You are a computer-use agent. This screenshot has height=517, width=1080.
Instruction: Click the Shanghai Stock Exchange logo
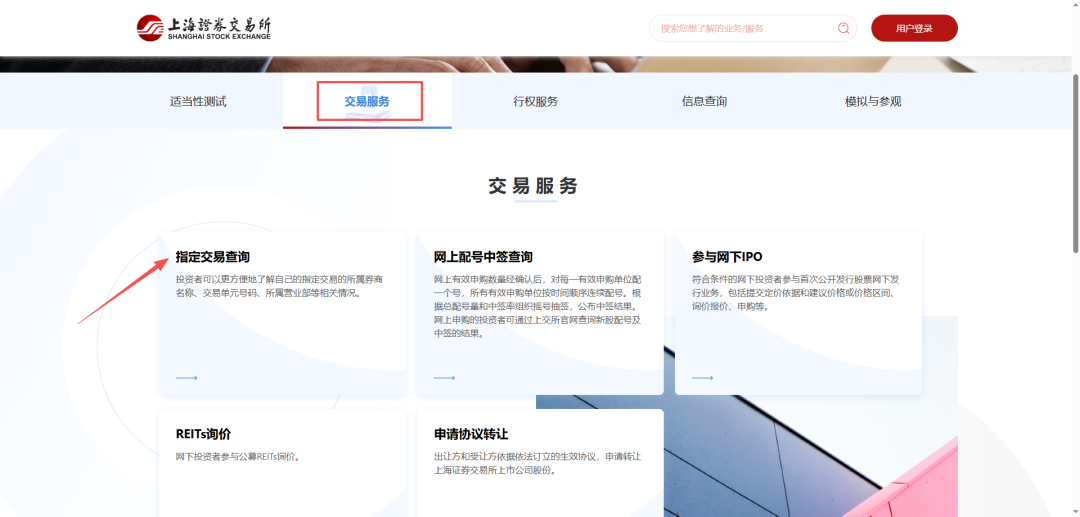[203, 28]
